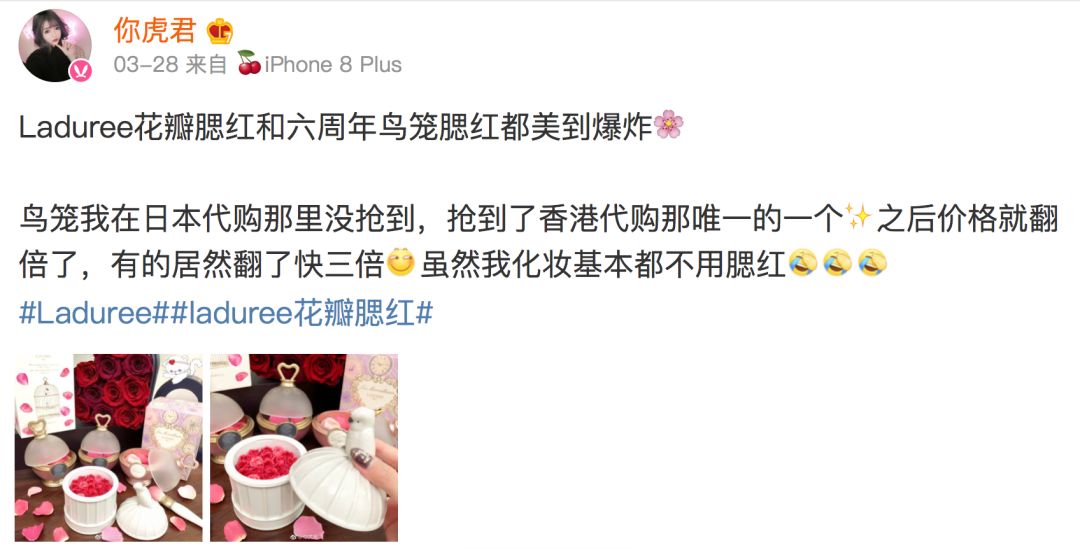Open the second photo with hand holding lid
This screenshot has height=550, width=1080.
tap(304, 447)
